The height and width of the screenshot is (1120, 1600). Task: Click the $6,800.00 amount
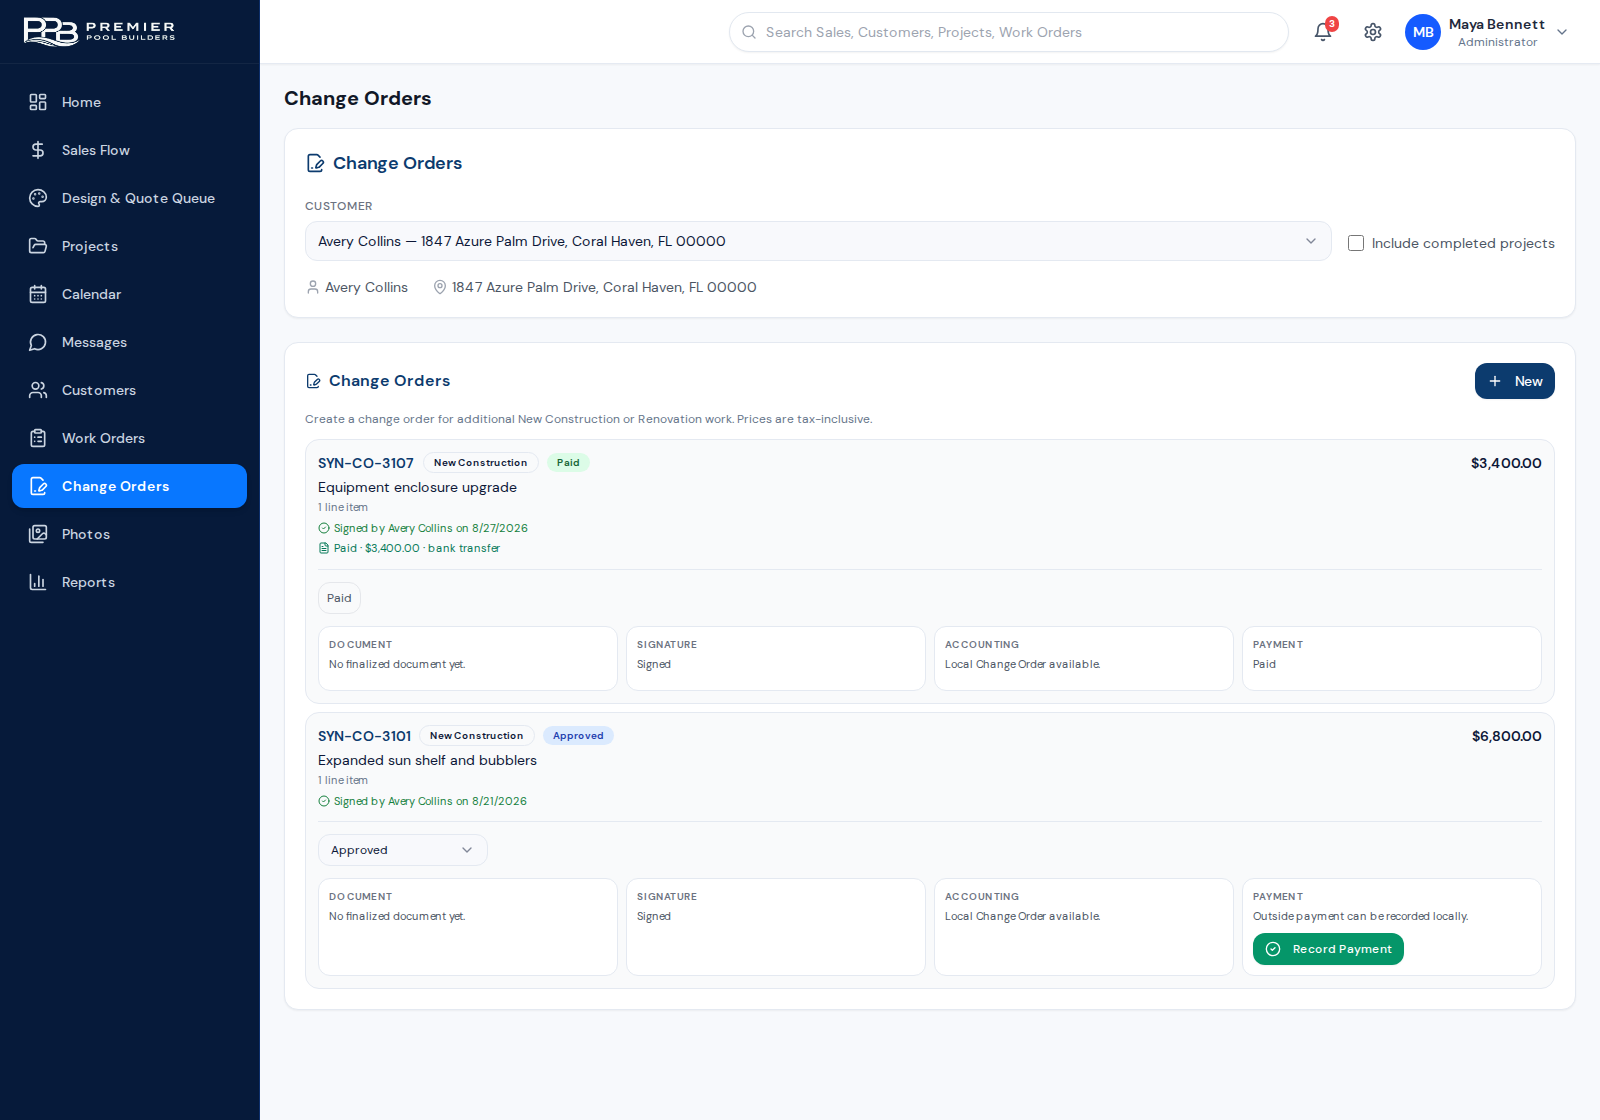[x=1507, y=736]
